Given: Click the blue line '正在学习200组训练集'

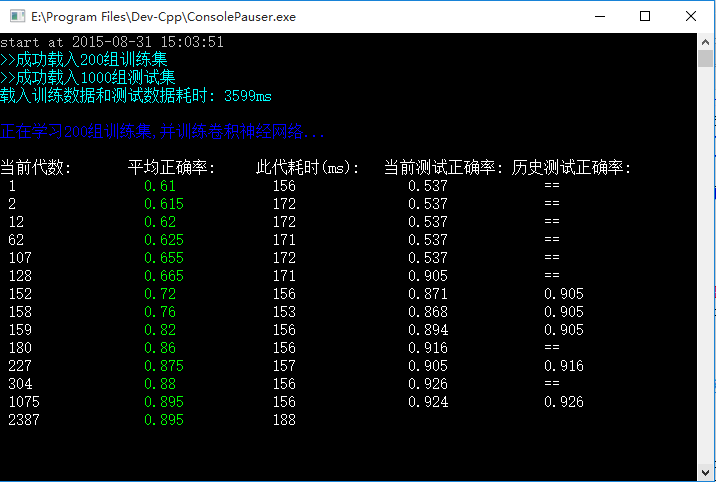Looking at the screenshot, I should [x=162, y=132].
